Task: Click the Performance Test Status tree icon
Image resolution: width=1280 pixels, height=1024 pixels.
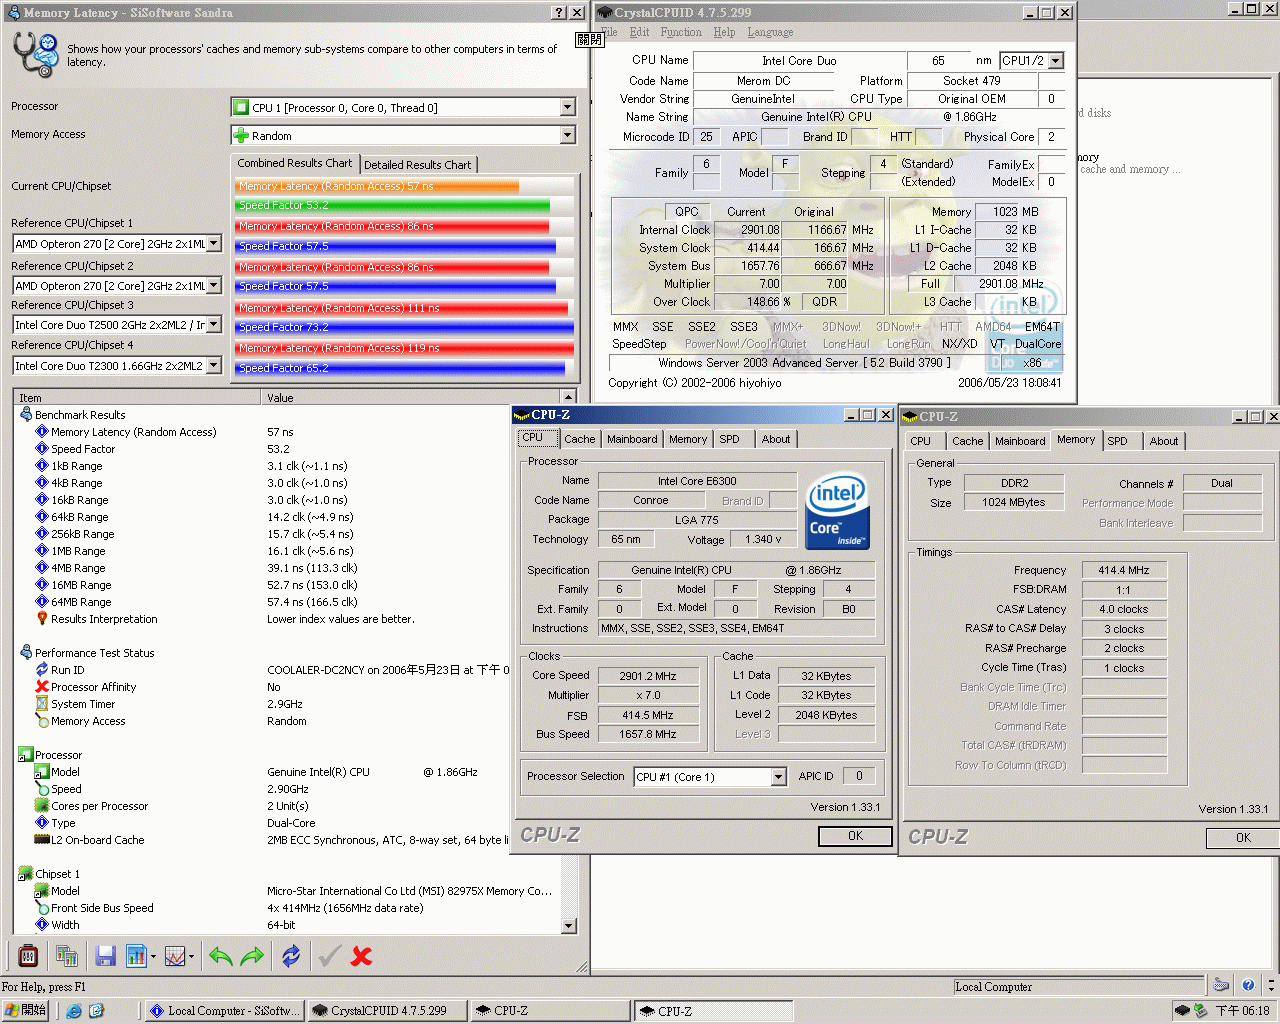Action: click(x=26, y=652)
